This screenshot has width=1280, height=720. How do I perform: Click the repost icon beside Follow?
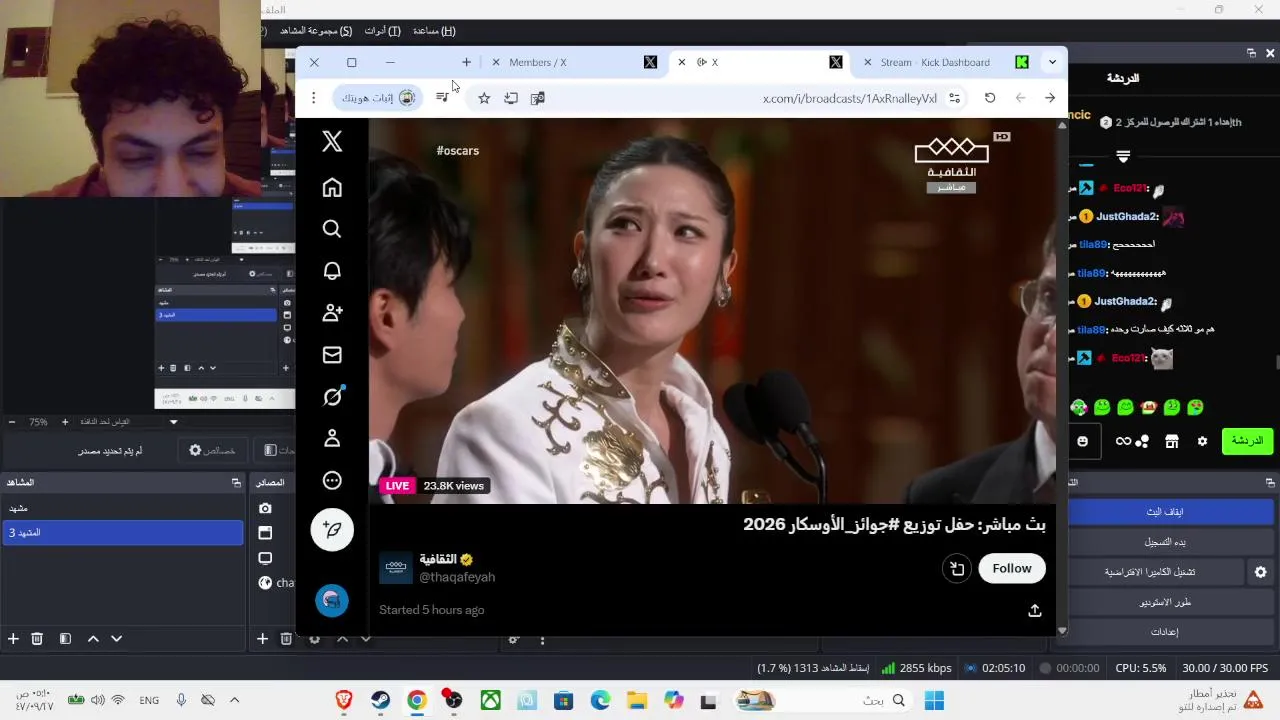coord(957,568)
